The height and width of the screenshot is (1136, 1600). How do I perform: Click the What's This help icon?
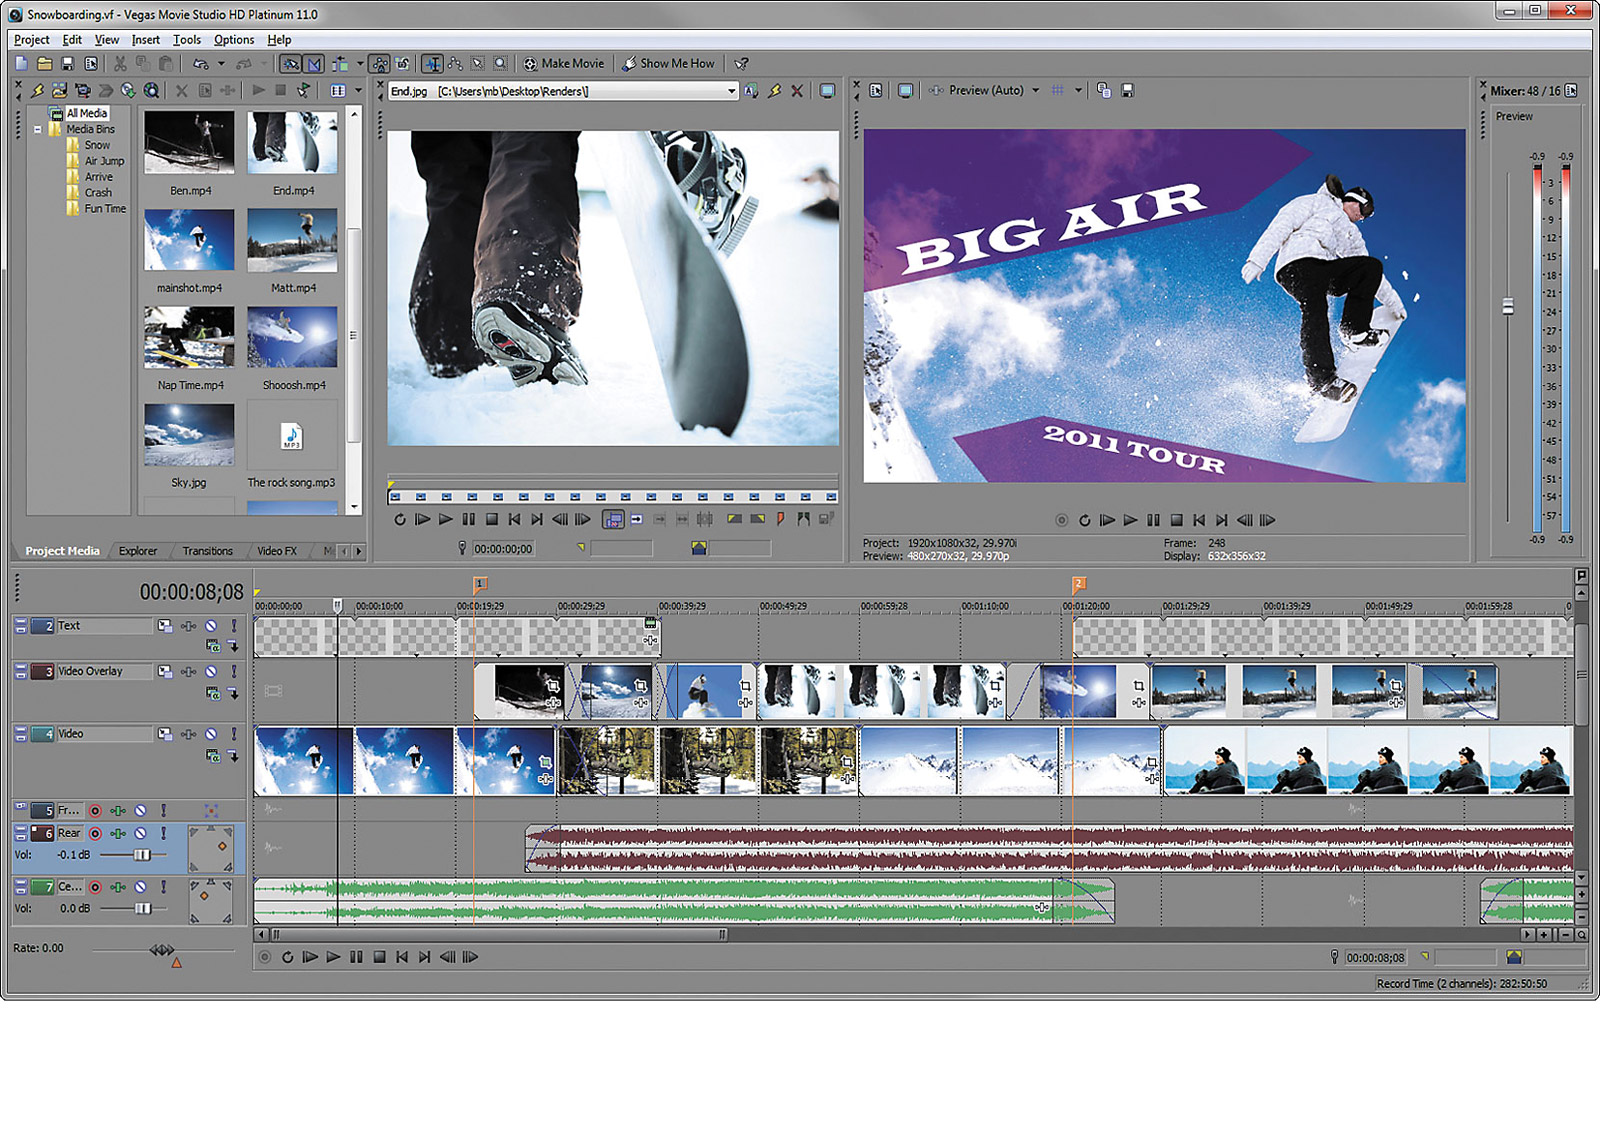(x=741, y=64)
